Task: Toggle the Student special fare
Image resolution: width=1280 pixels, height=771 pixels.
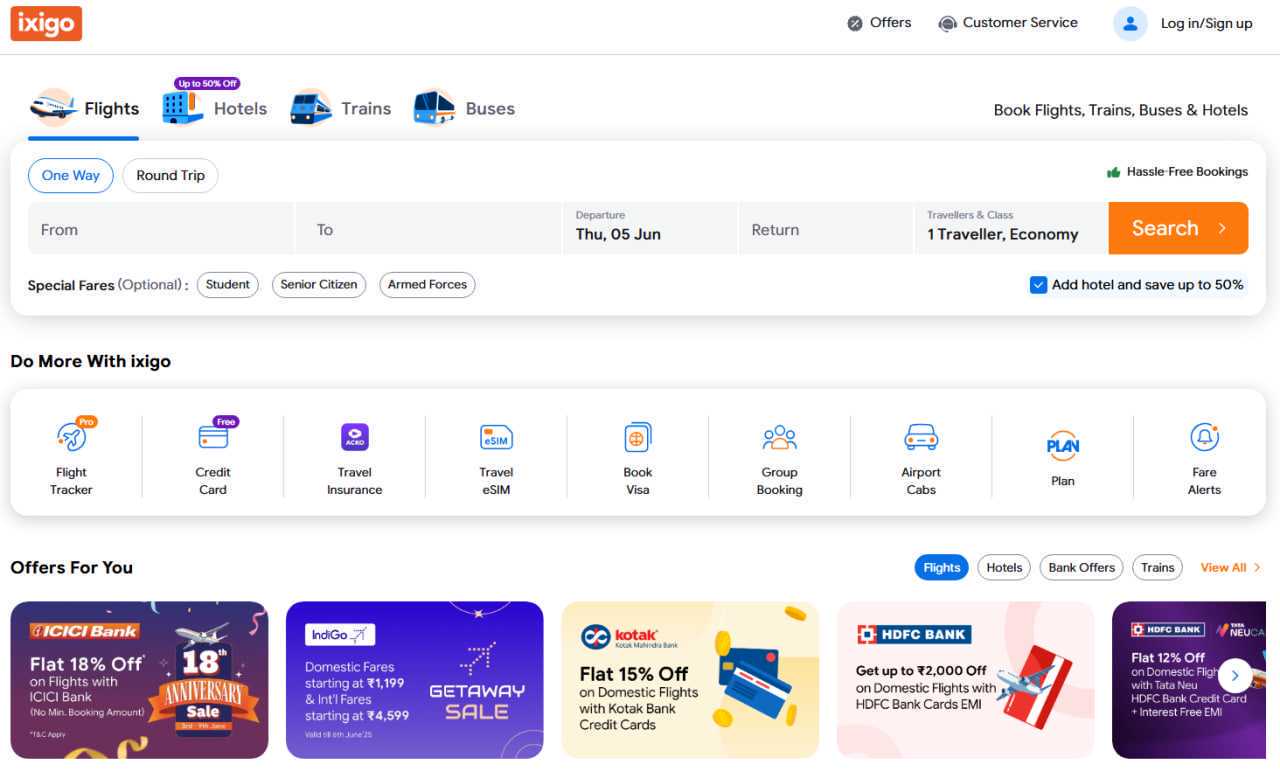Action: pyautogui.click(x=228, y=285)
